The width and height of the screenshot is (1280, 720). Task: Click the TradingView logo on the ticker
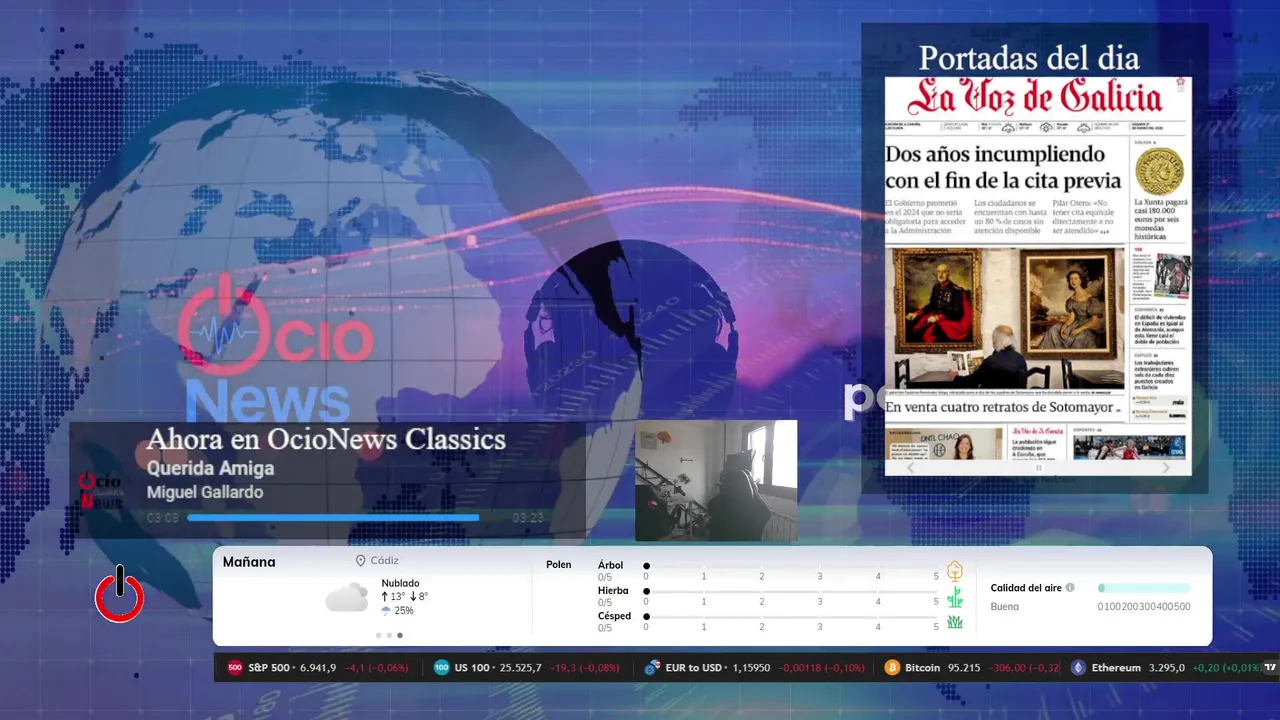(1271, 668)
